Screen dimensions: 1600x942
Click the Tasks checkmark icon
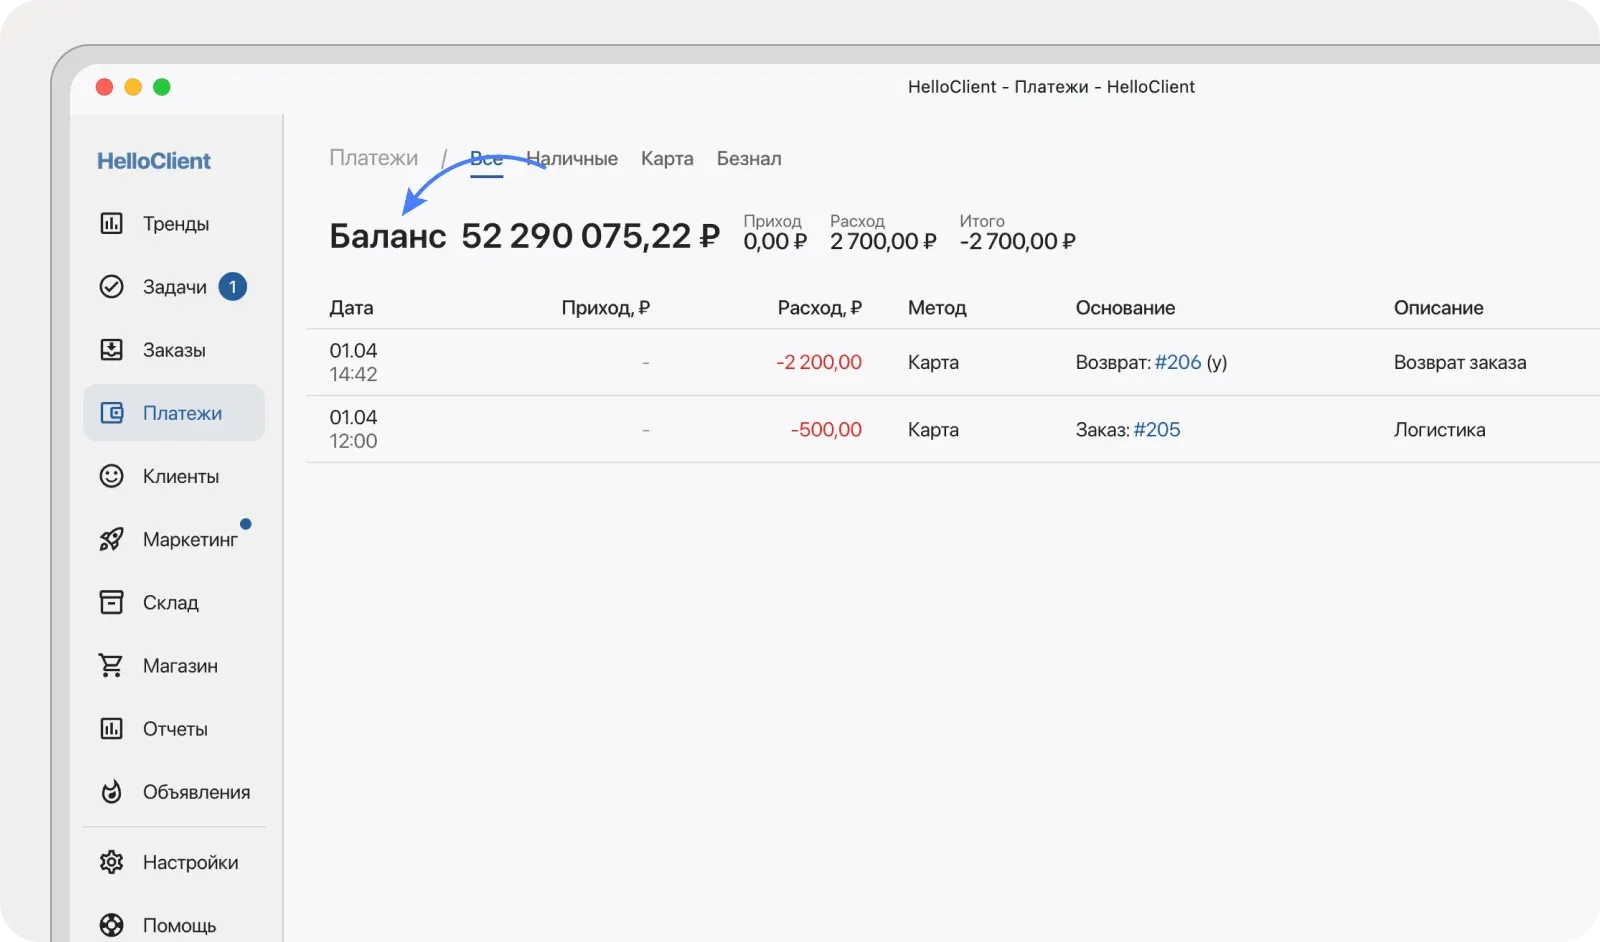[x=111, y=287]
